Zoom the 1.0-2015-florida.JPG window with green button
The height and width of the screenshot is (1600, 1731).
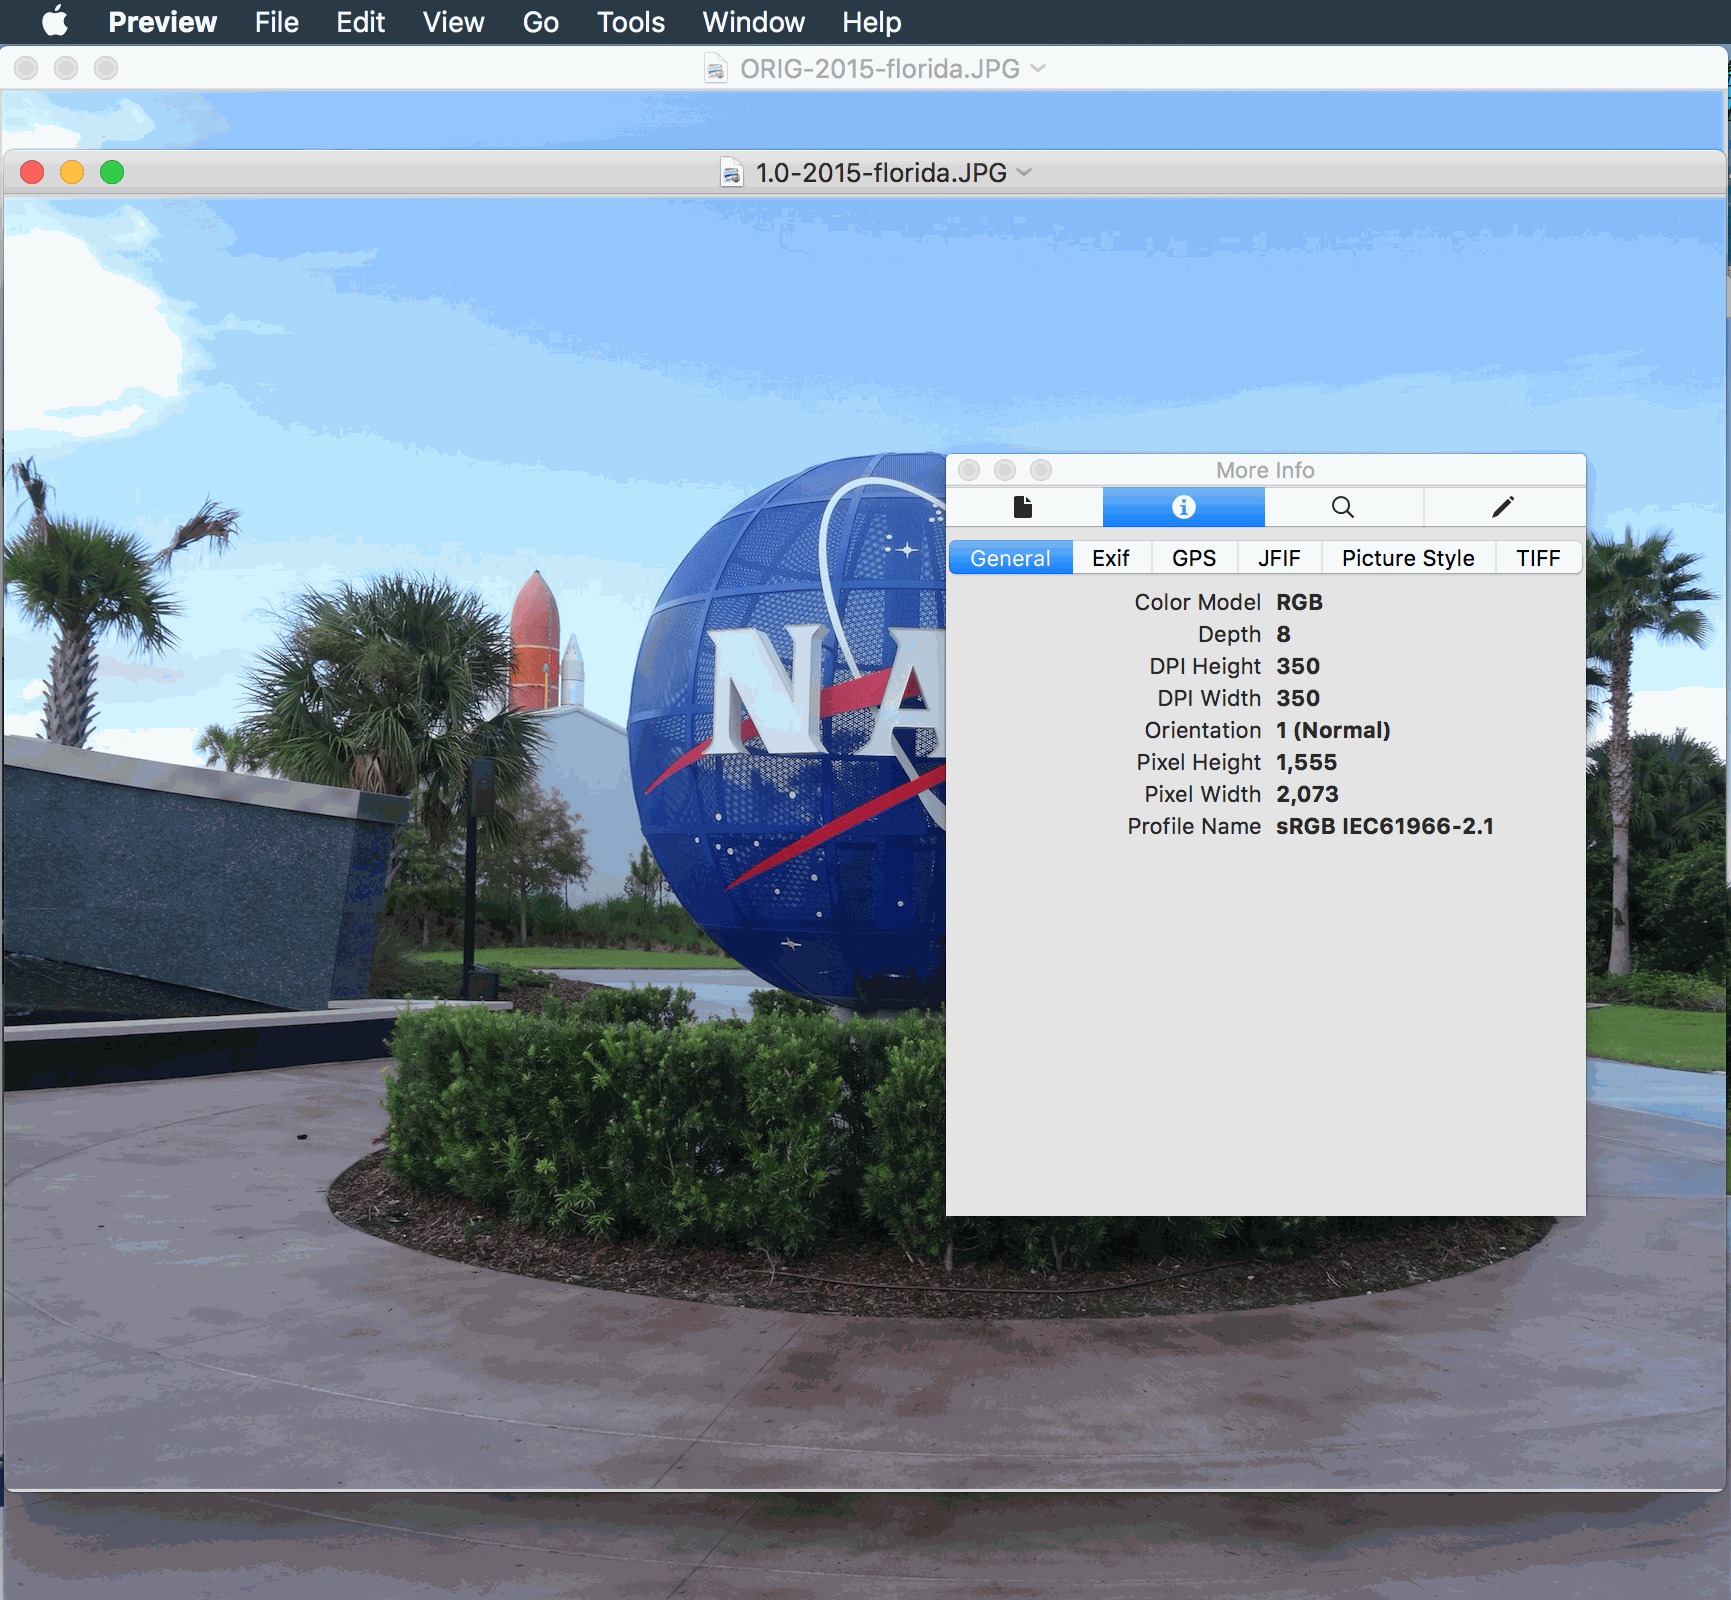tap(112, 172)
